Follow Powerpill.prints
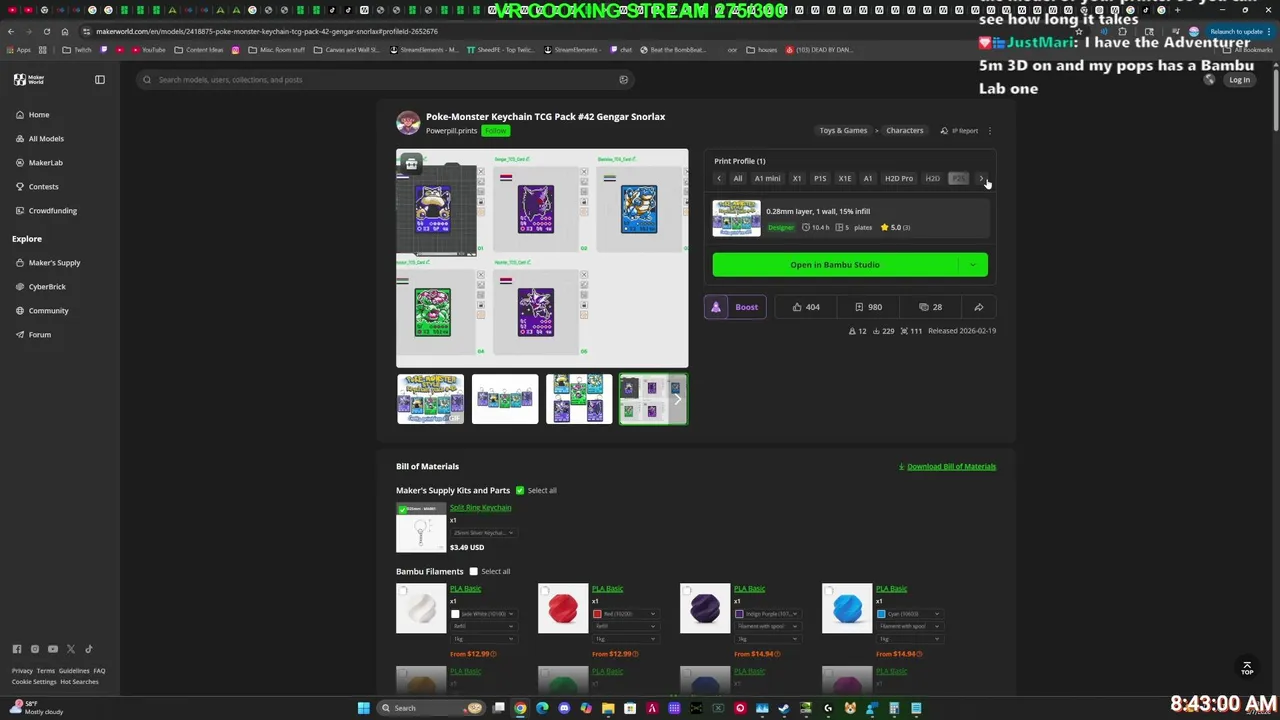This screenshot has height=720, width=1280. tap(495, 131)
